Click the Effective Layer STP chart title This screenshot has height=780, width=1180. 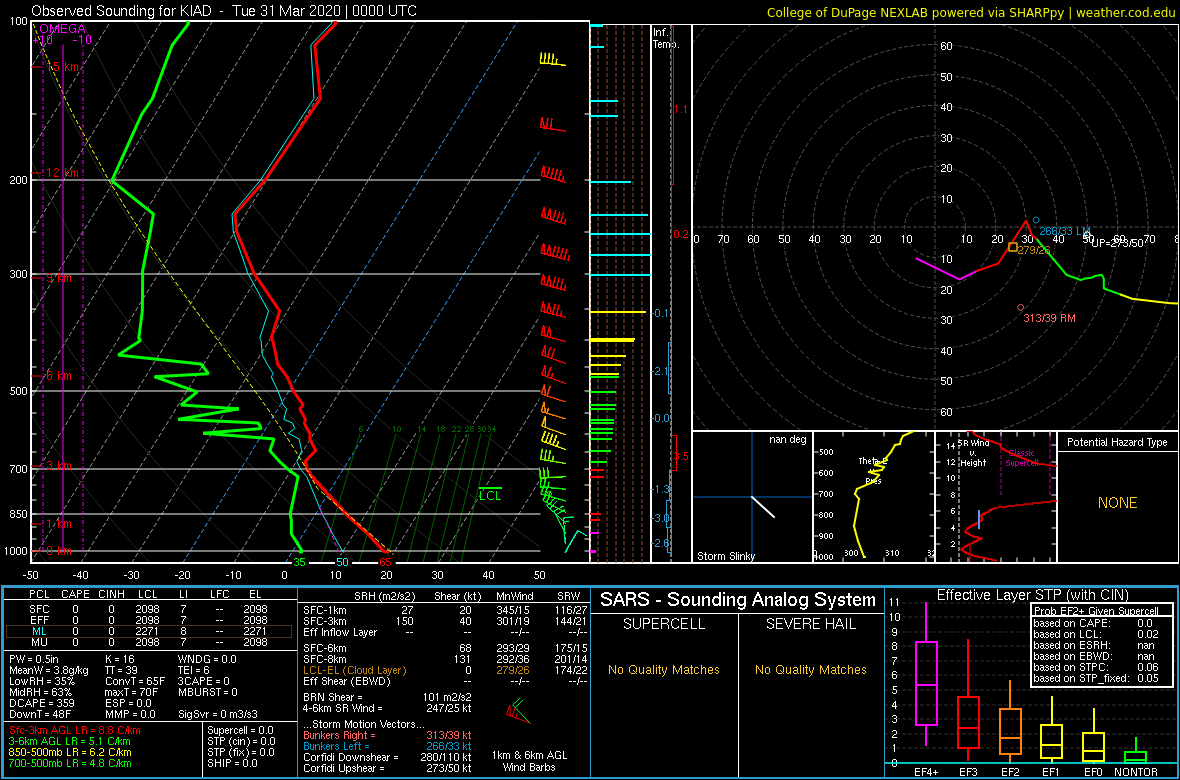tap(1032, 596)
